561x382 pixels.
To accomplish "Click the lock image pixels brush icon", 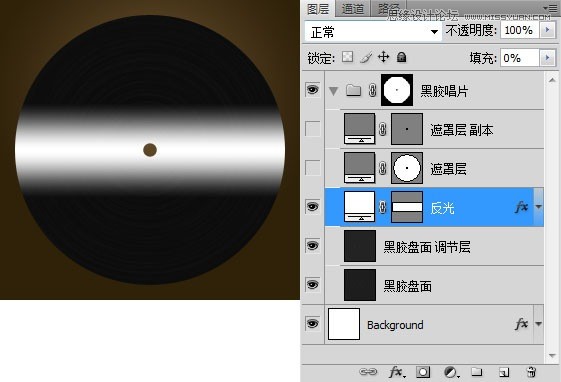I will click(x=366, y=57).
